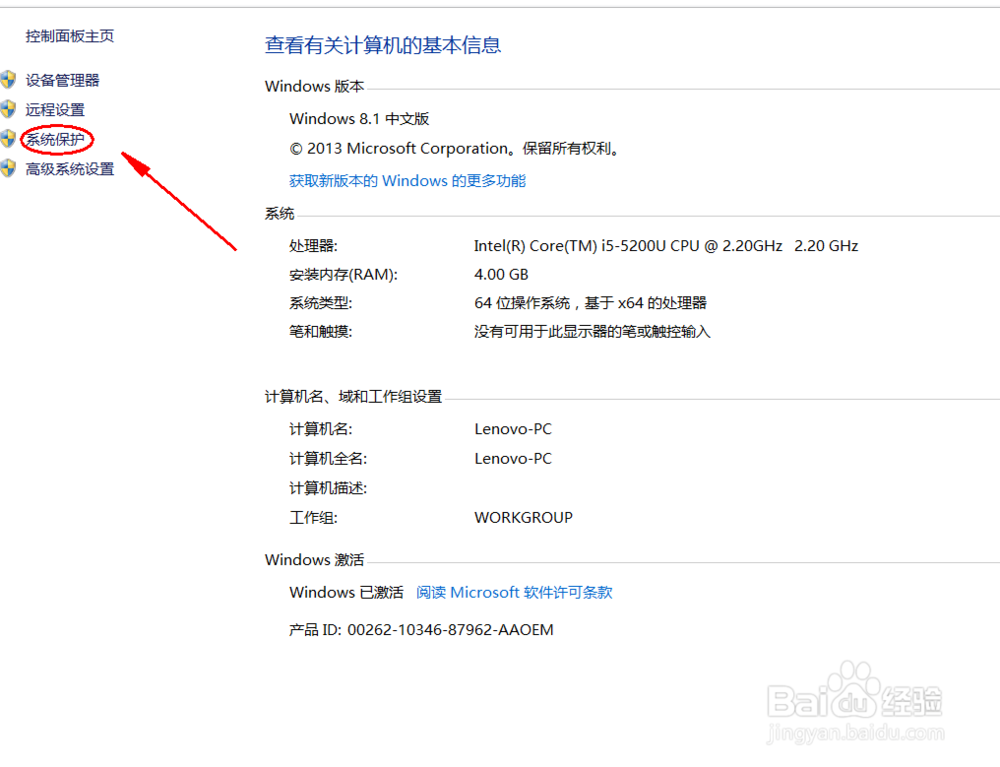1000x767 pixels.
Task: Open 阅读 Microsoft 软件许可条款
Action: pos(513,592)
